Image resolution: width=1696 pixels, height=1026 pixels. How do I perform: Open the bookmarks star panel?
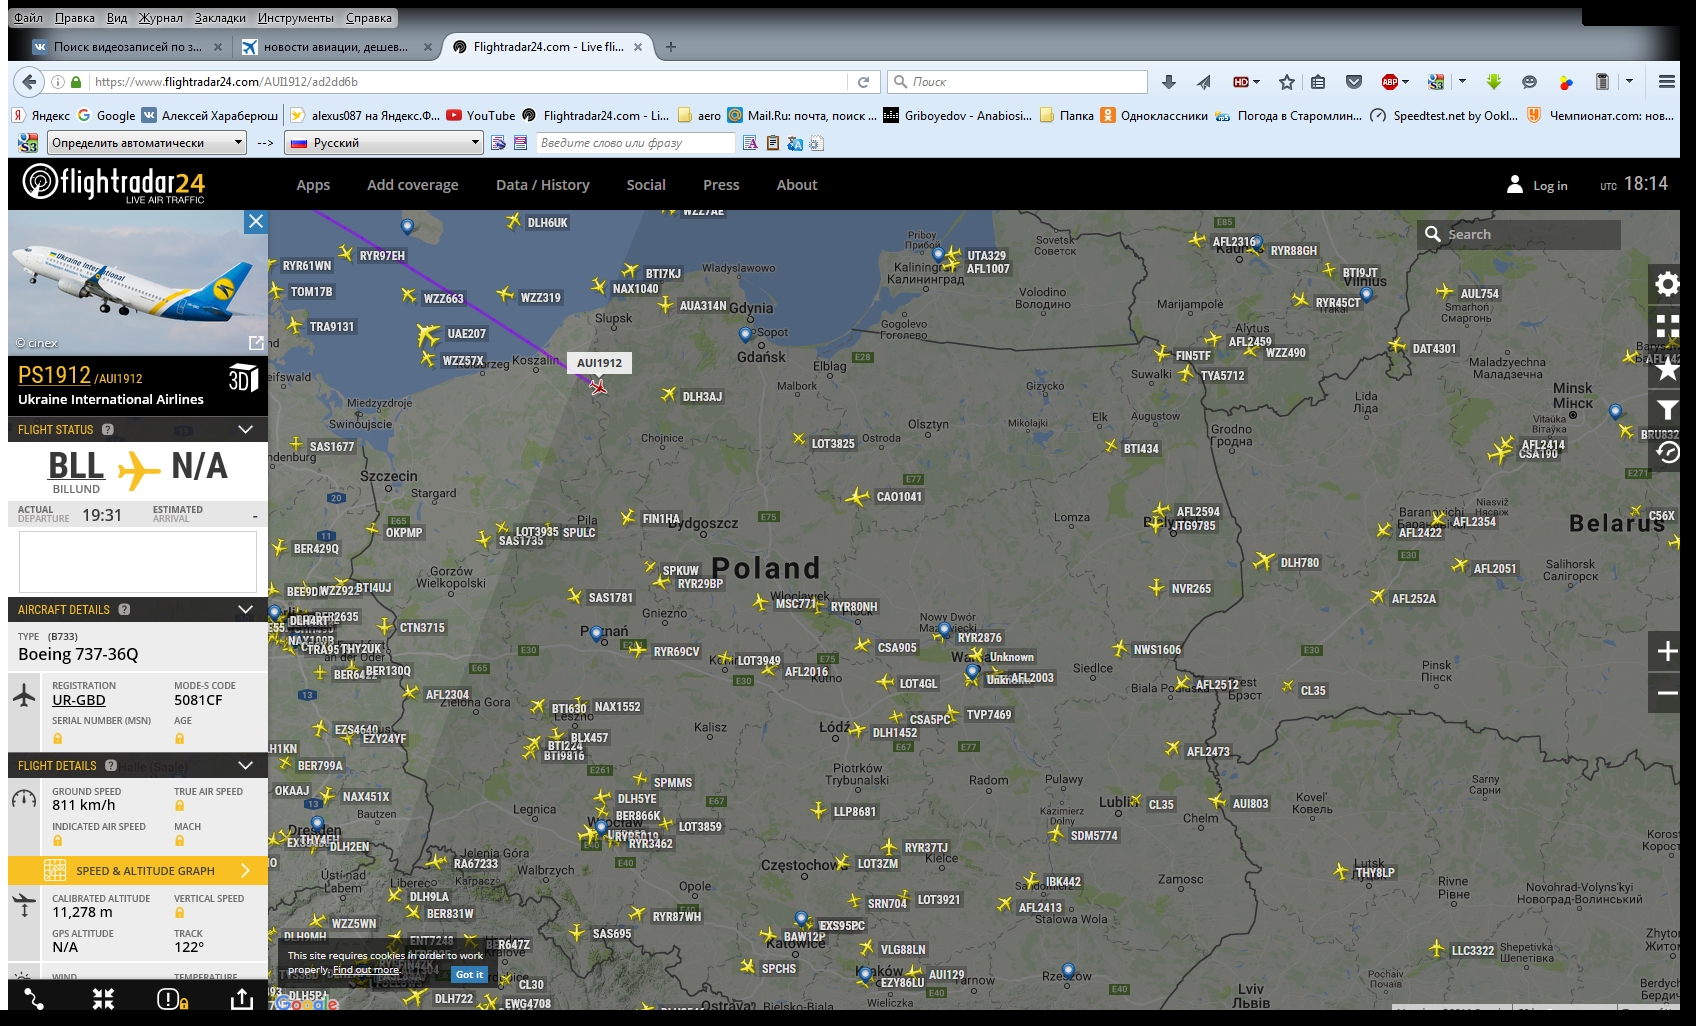click(x=1666, y=370)
